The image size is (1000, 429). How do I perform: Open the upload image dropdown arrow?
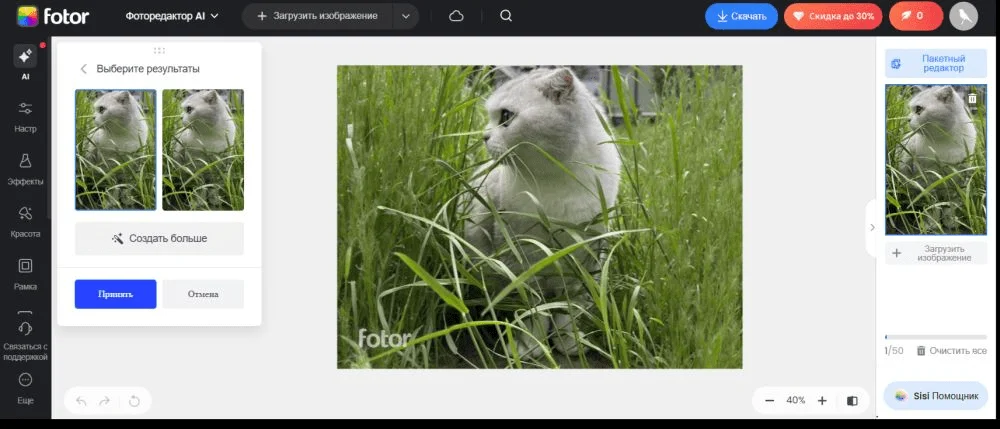405,16
